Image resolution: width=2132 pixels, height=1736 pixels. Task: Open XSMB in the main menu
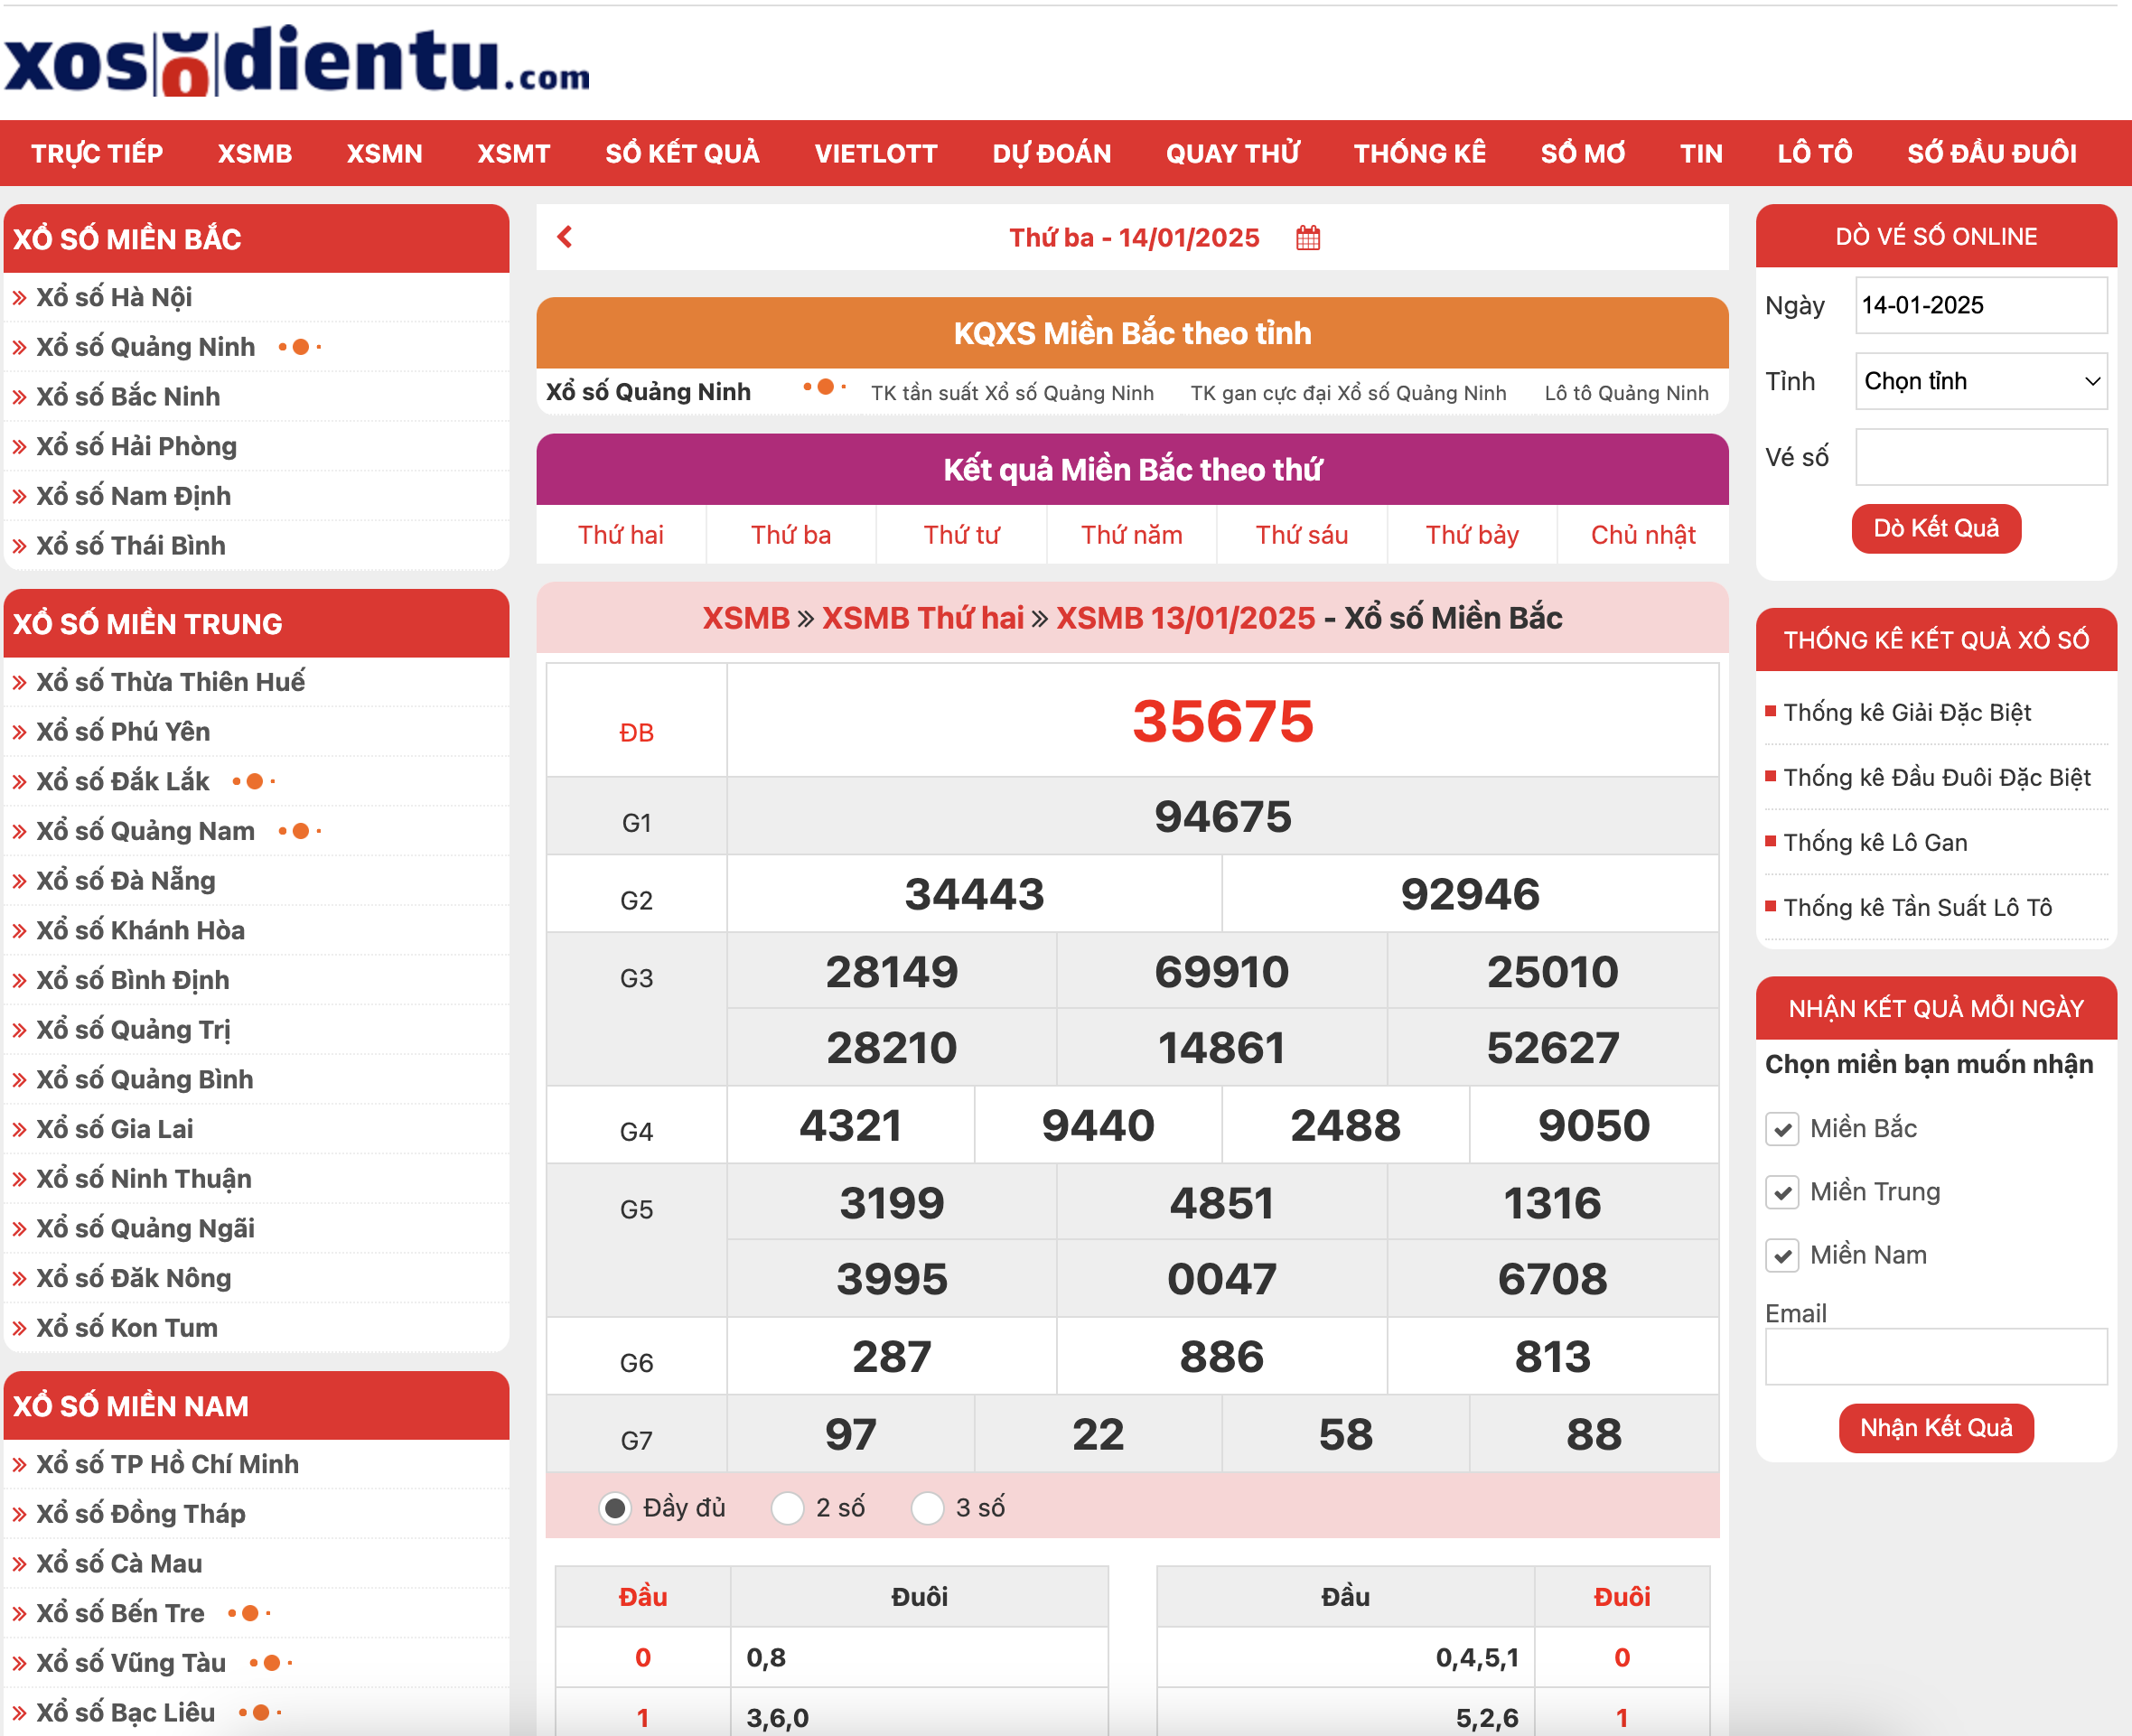click(255, 153)
